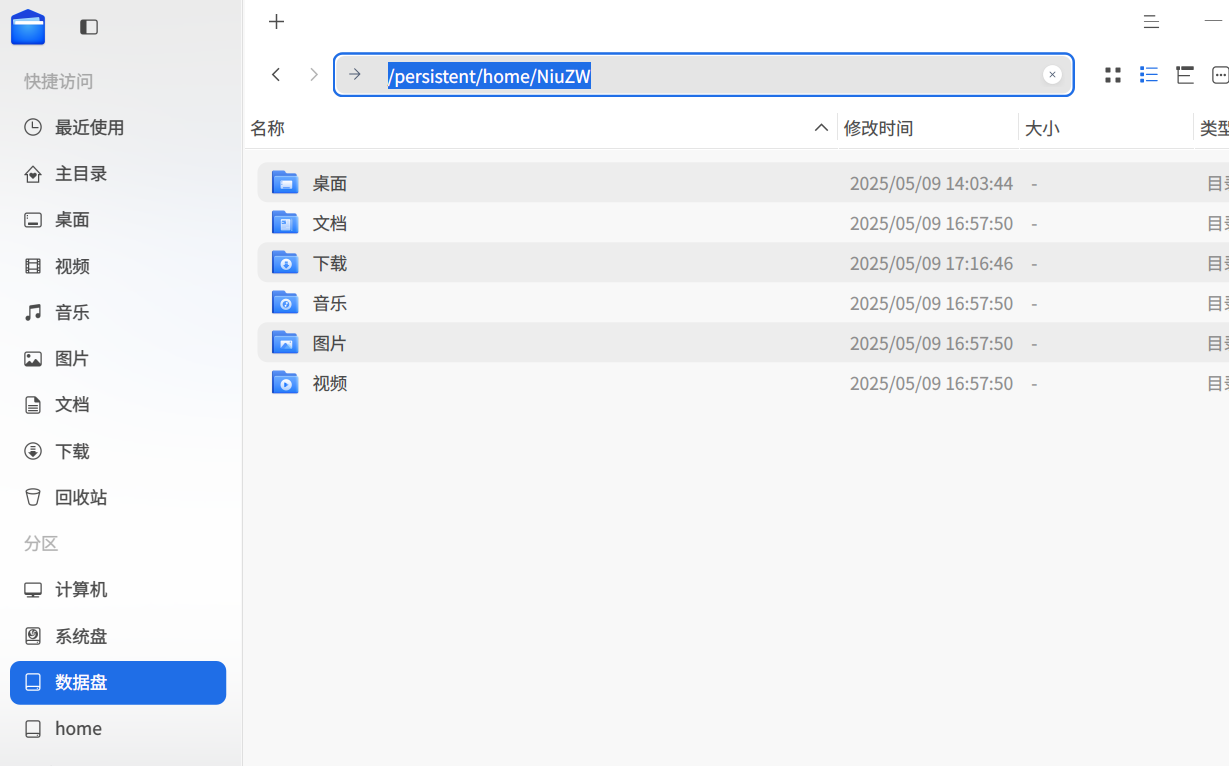Open 视频 from the sidebar
The width and height of the screenshot is (1229, 766).
point(118,266)
